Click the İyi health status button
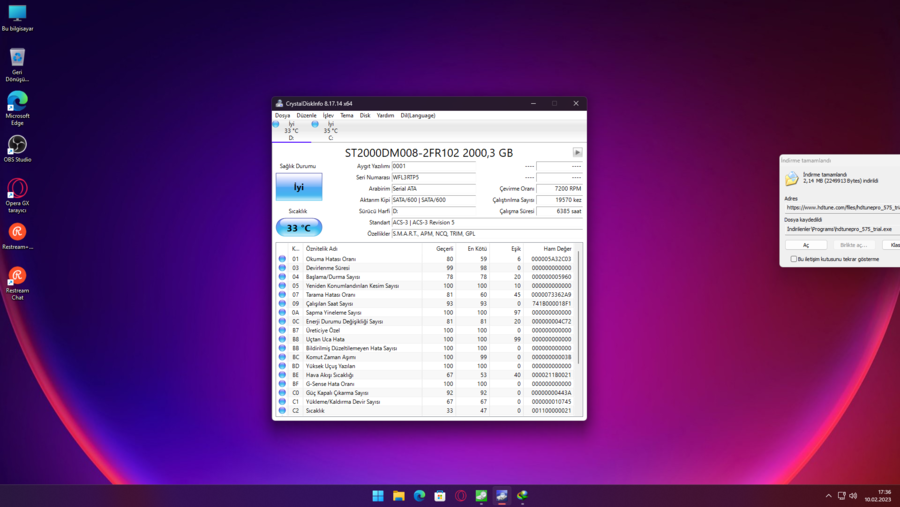The height and width of the screenshot is (507, 900). [298, 187]
